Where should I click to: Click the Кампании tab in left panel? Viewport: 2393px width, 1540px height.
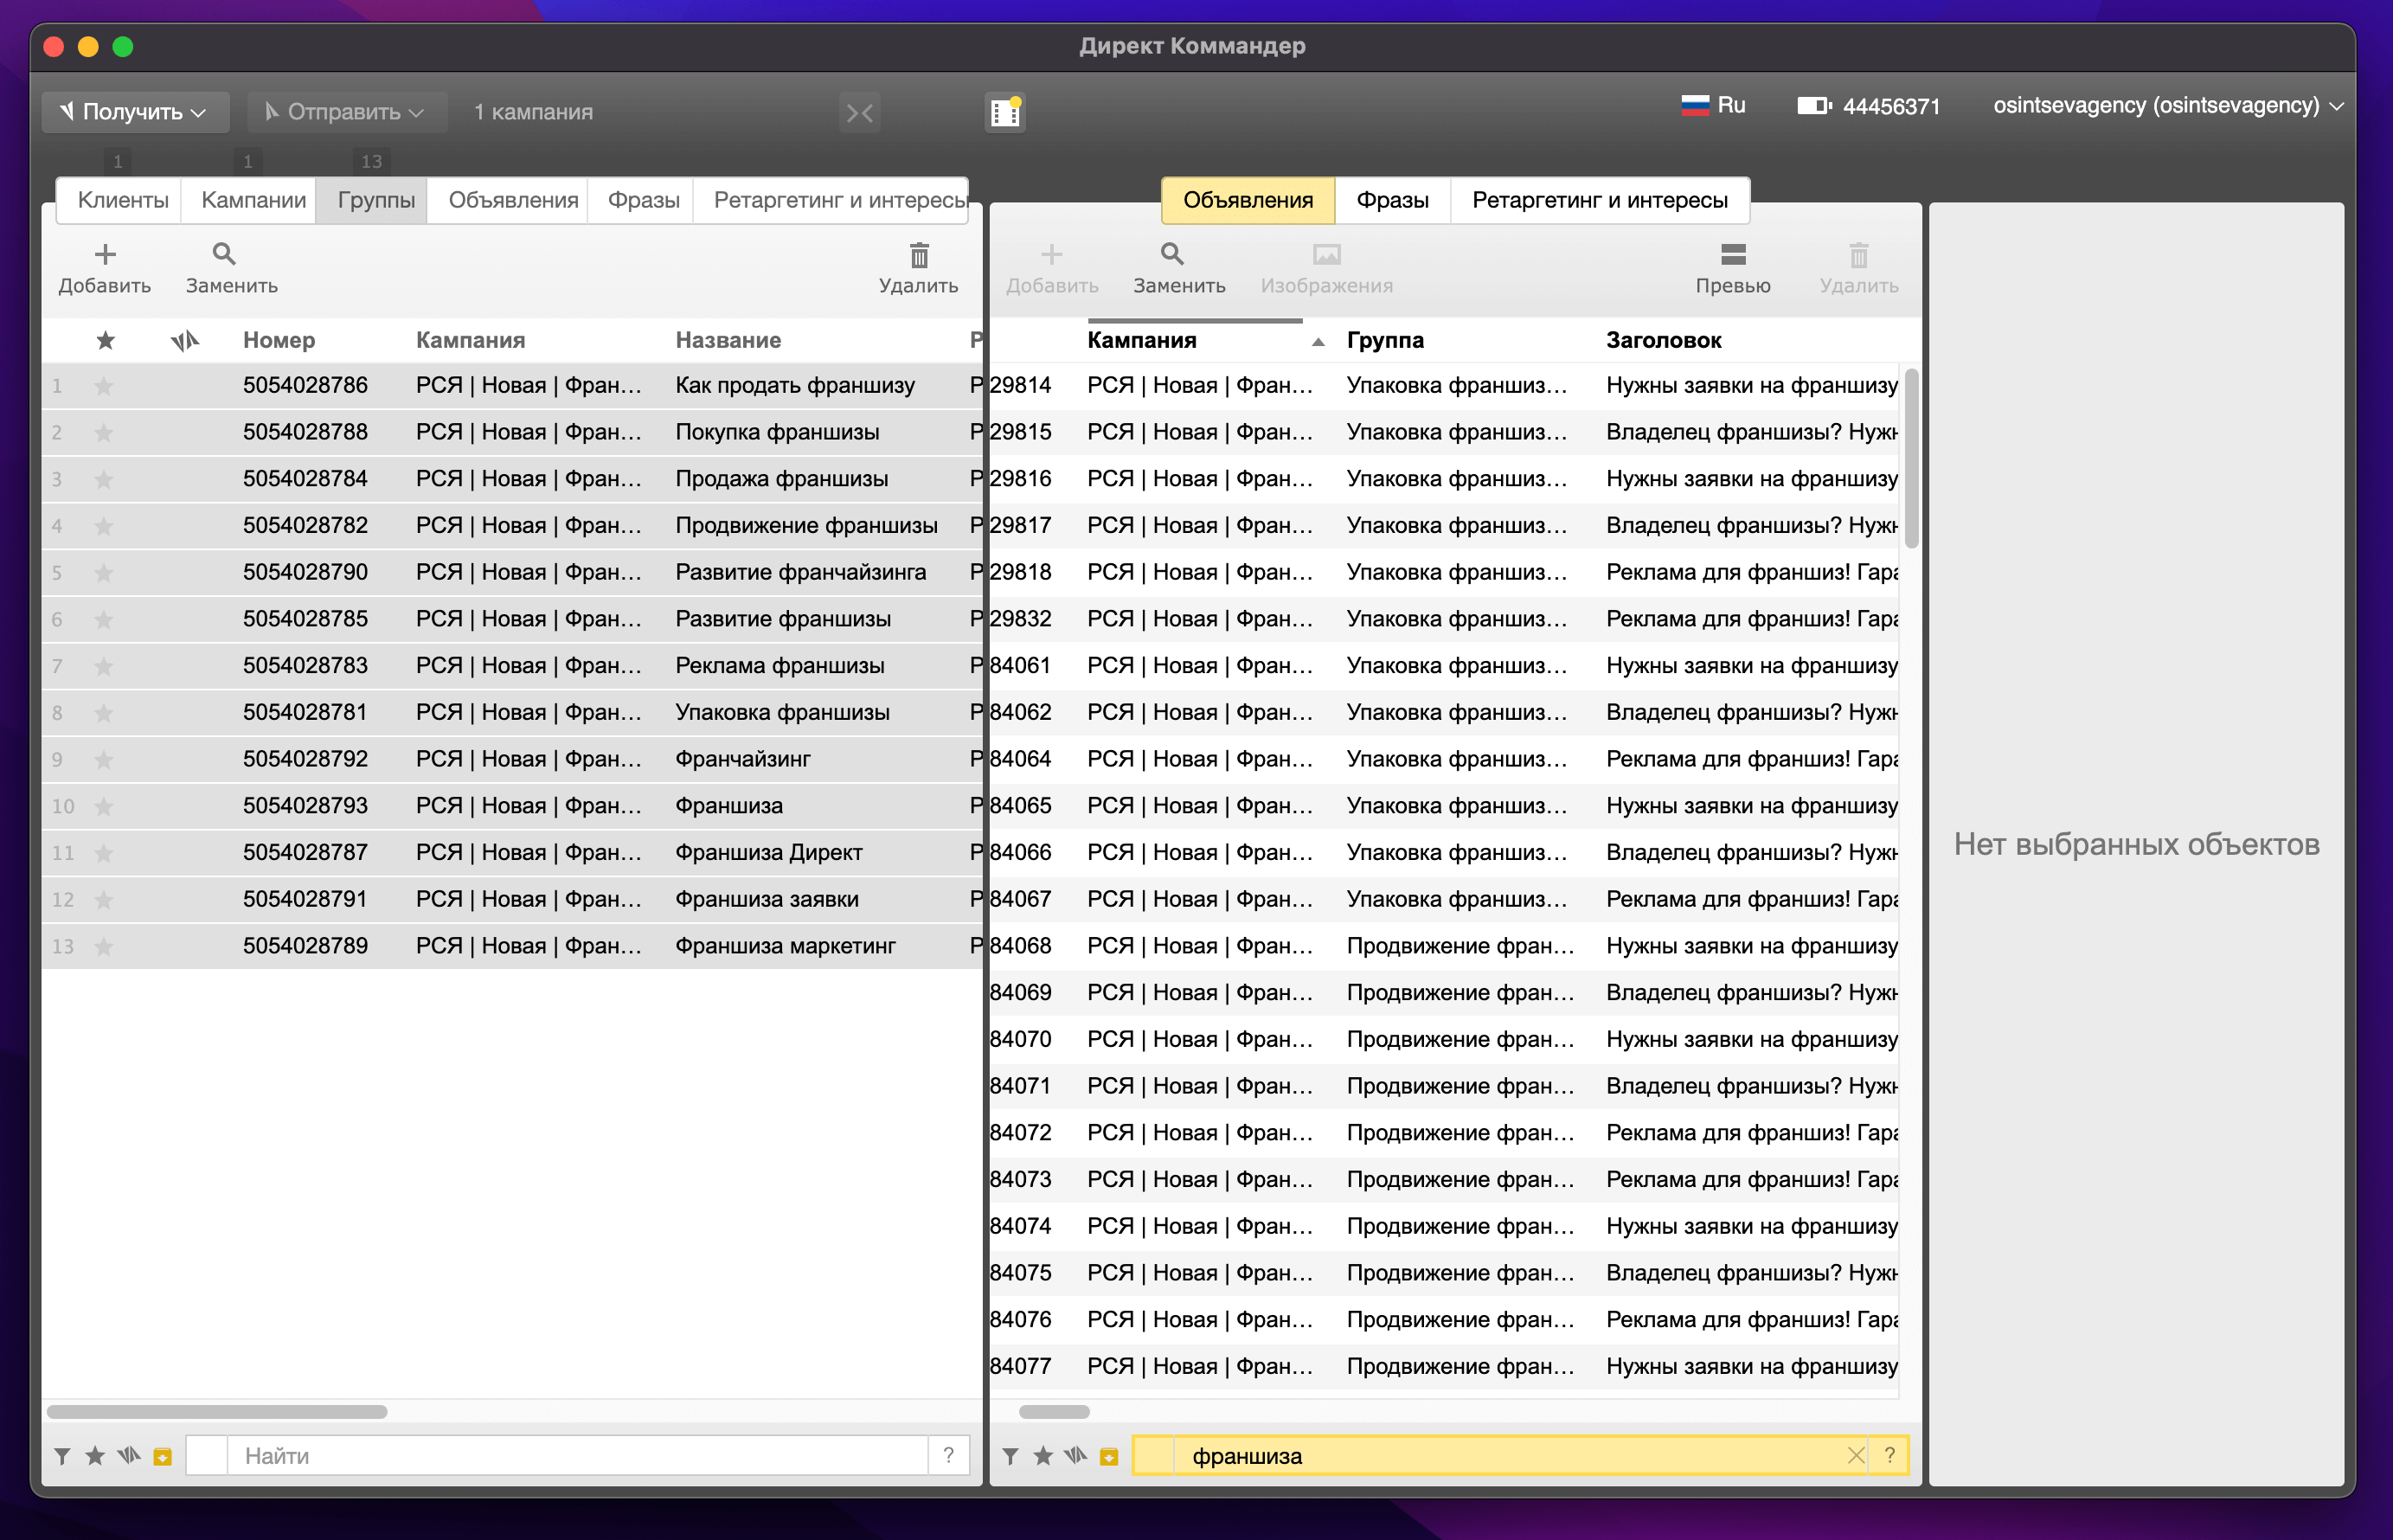tap(253, 199)
